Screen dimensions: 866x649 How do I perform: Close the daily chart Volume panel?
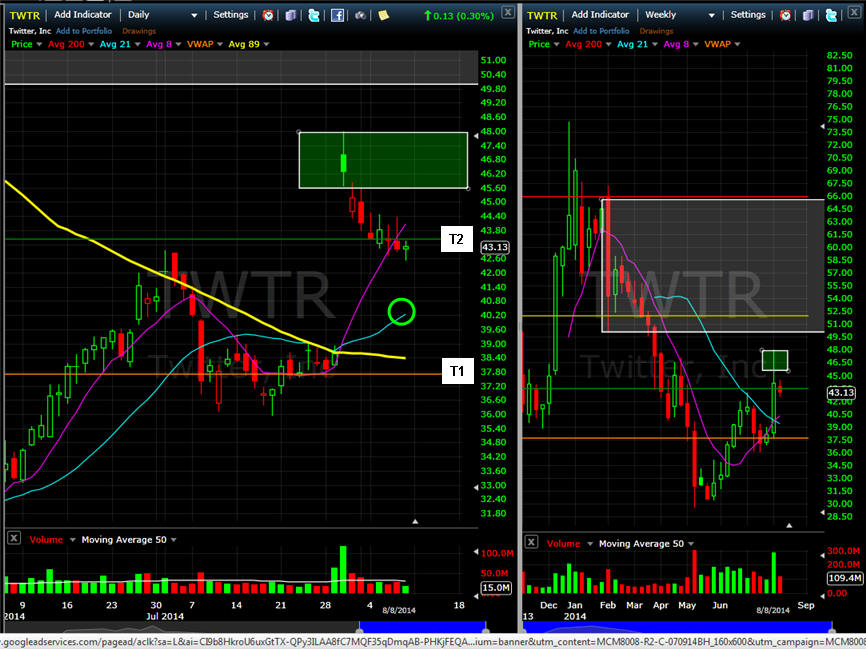13,538
